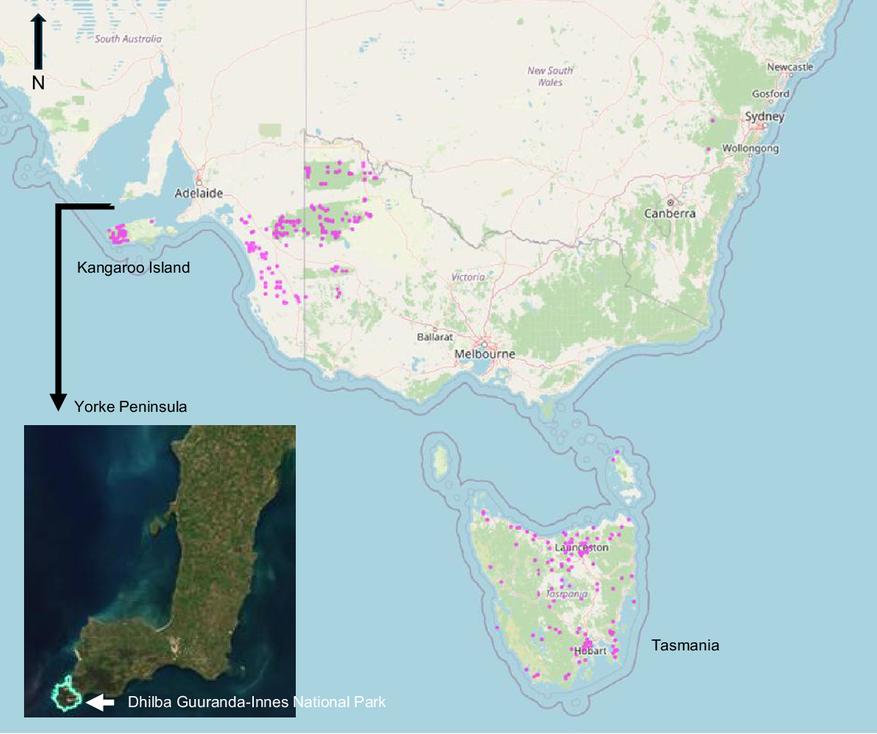The width and height of the screenshot is (877, 734).
Task: Click the Hobart label in Tasmania
Action: click(x=590, y=651)
